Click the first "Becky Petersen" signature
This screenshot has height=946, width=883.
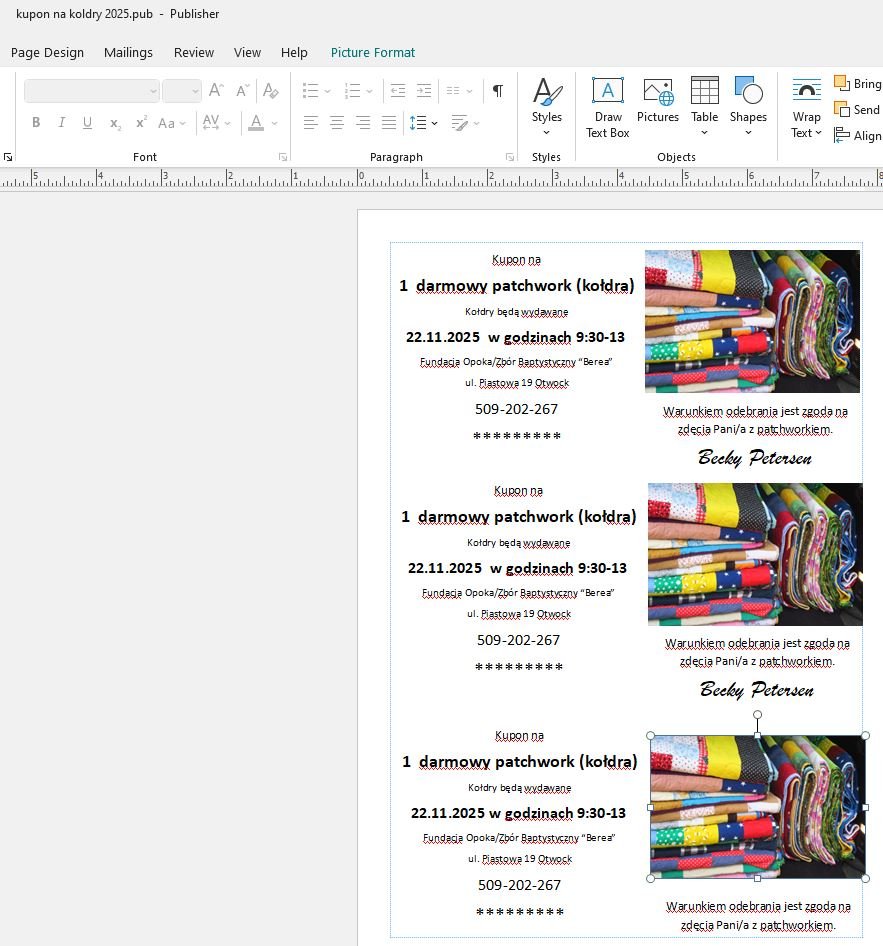pos(755,458)
